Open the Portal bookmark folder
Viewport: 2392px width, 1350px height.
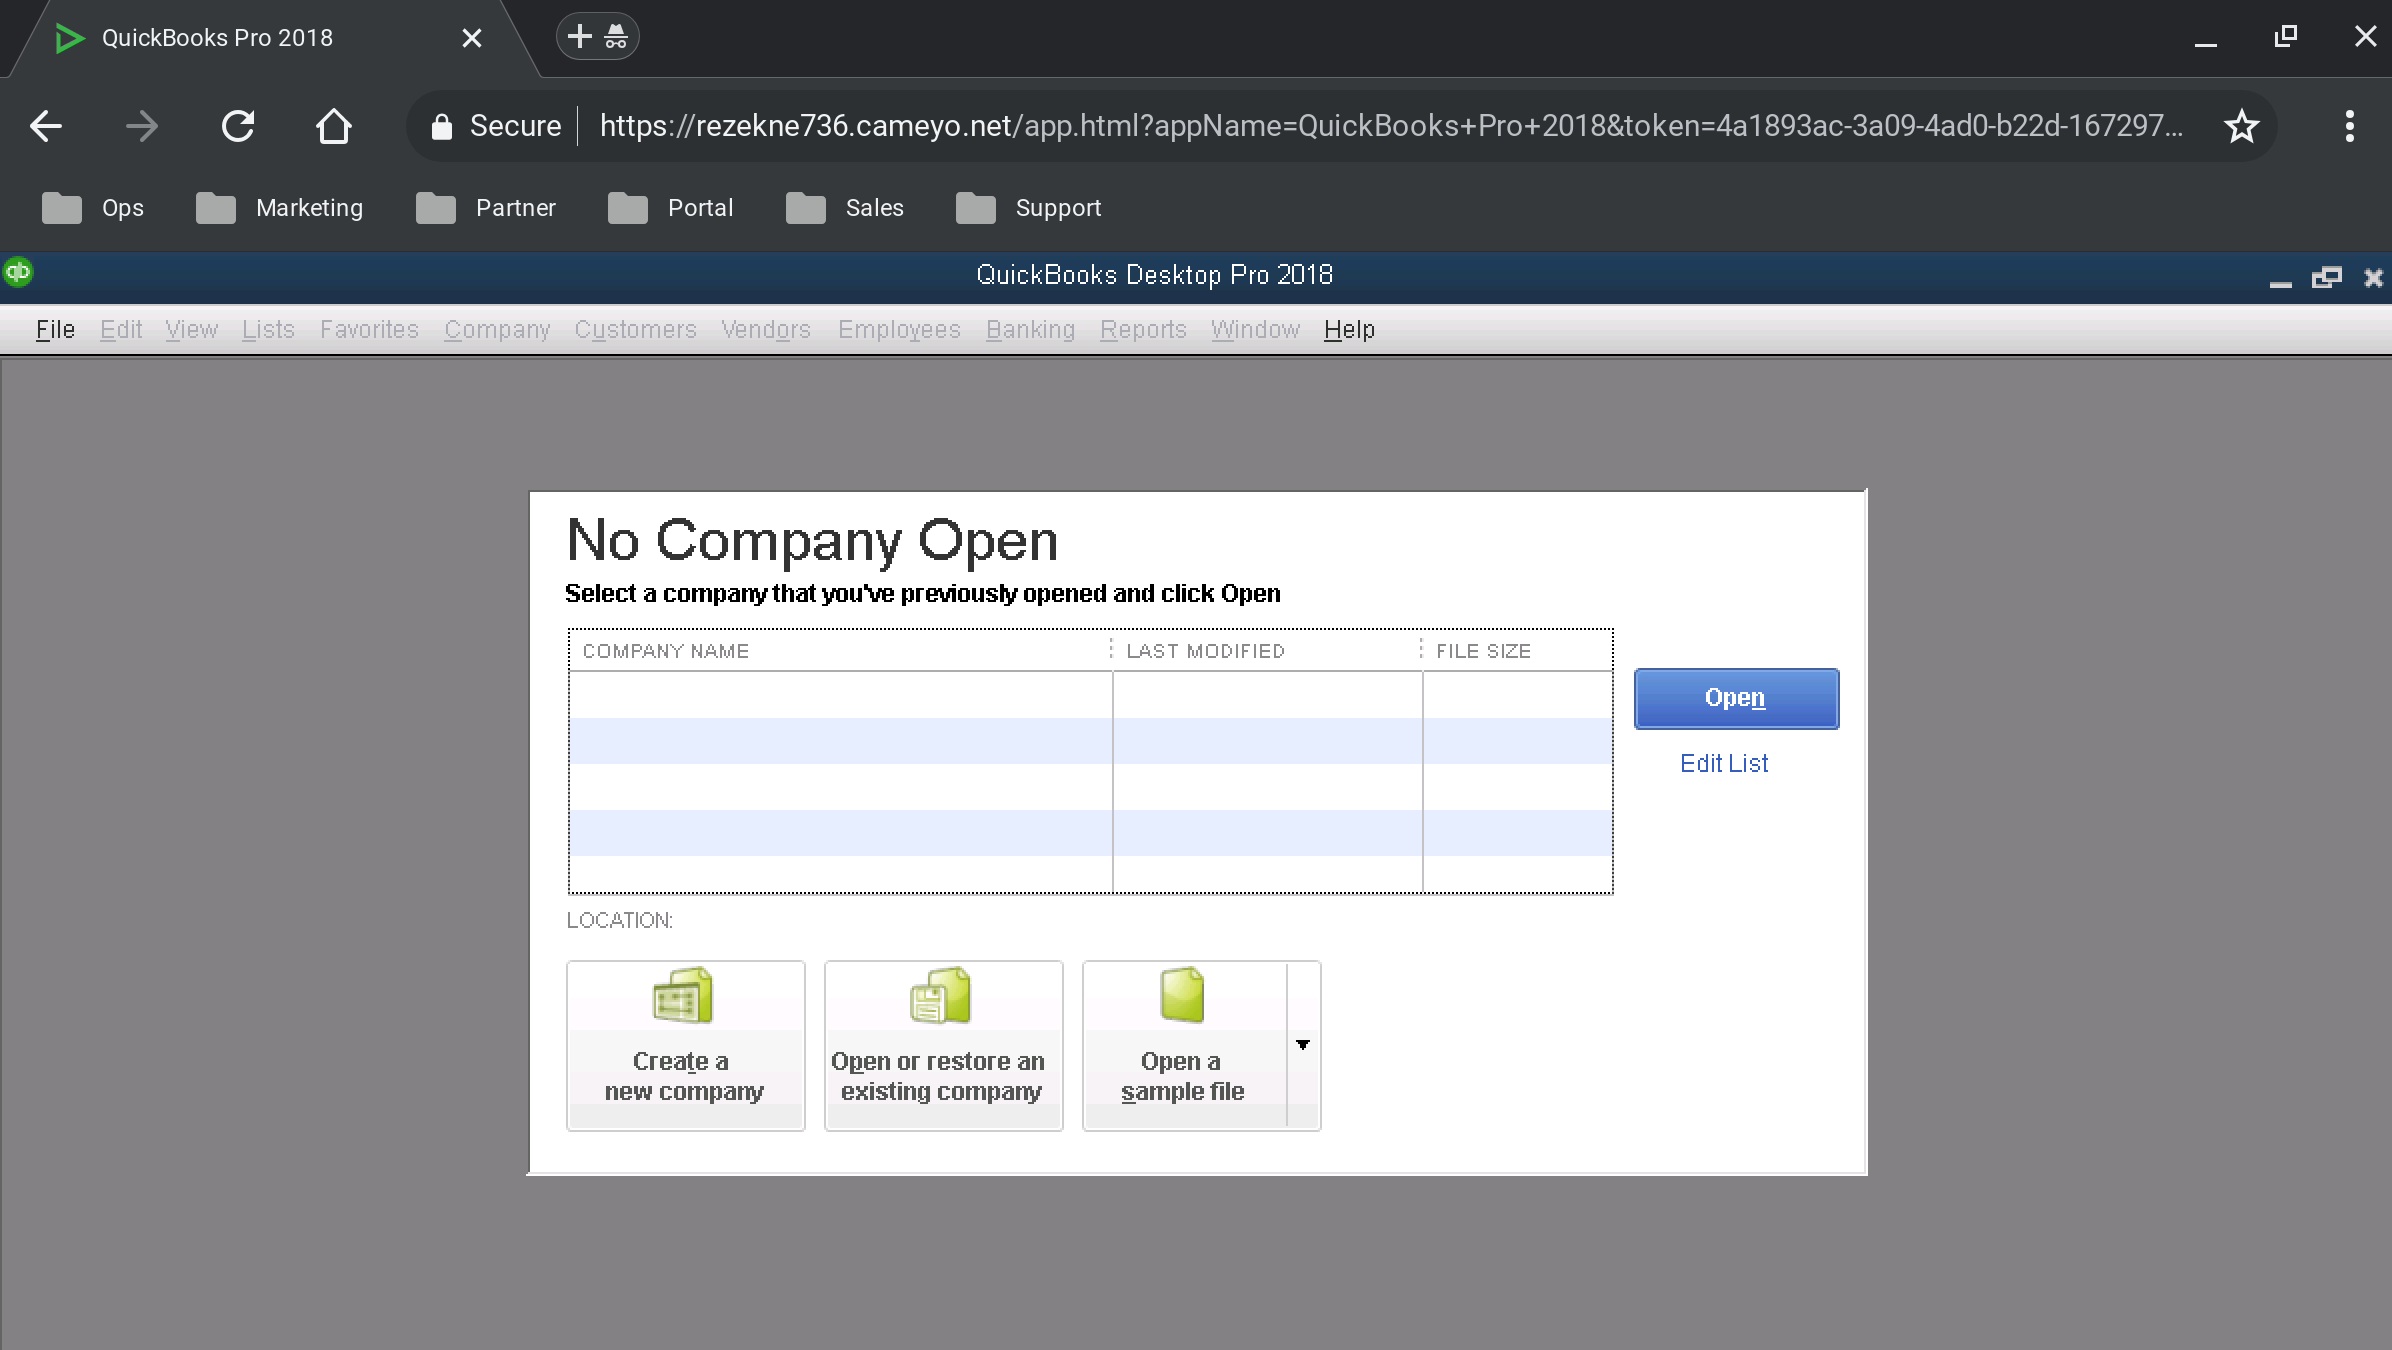click(x=670, y=208)
